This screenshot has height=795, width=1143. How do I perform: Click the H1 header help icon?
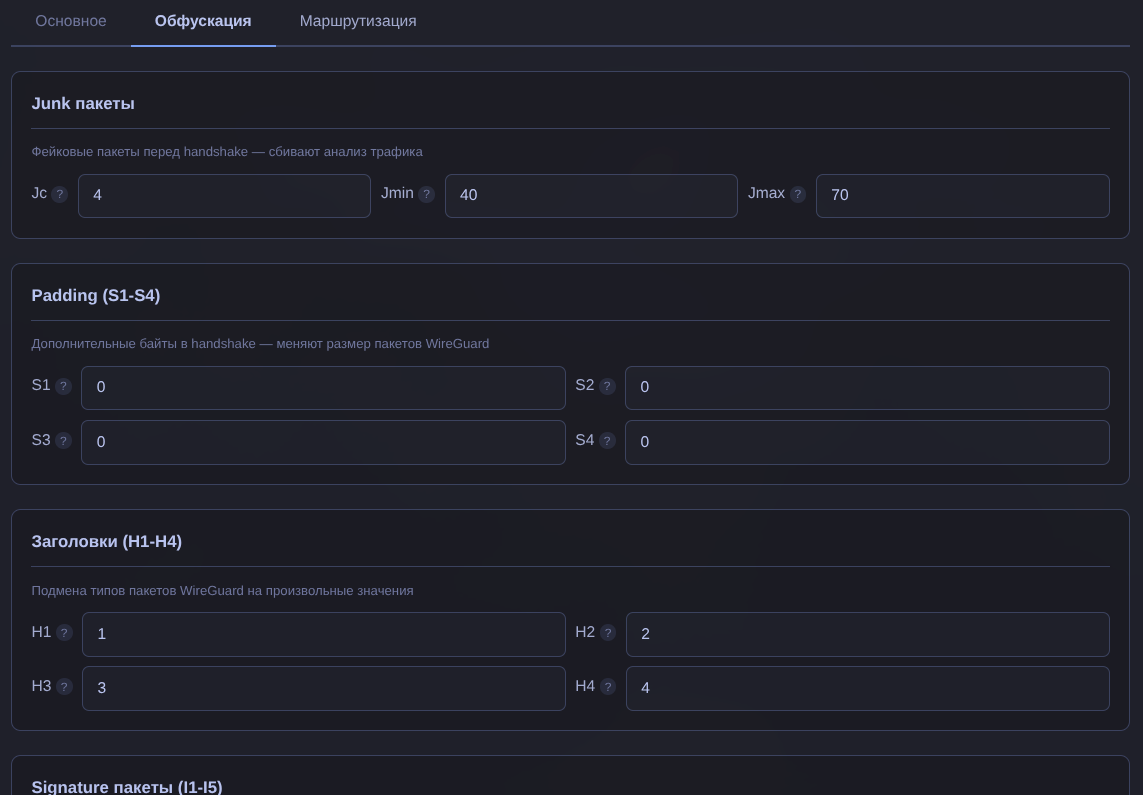point(65,633)
